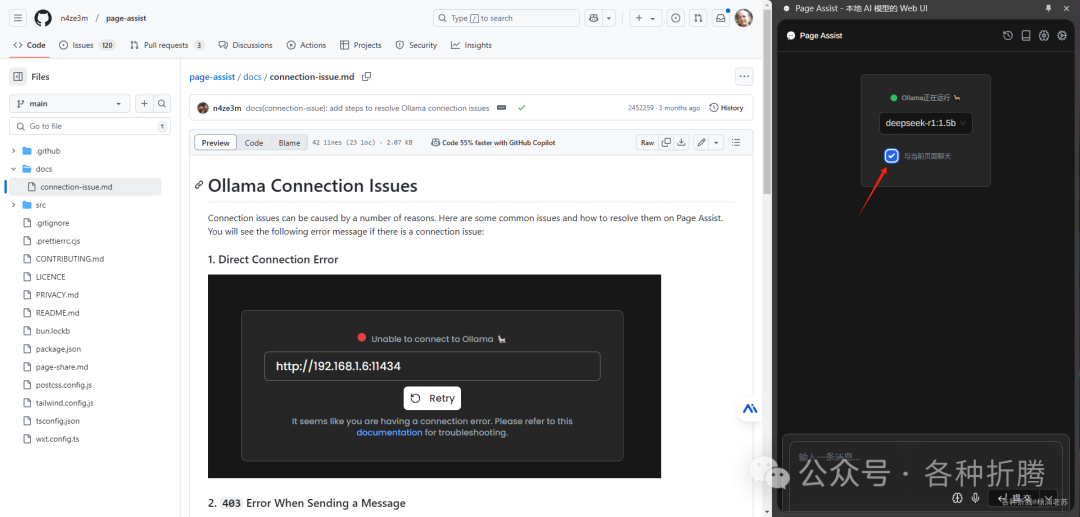The height and width of the screenshot is (517, 1080).
Task: Expand the src folder
Action: pos(13,205)
